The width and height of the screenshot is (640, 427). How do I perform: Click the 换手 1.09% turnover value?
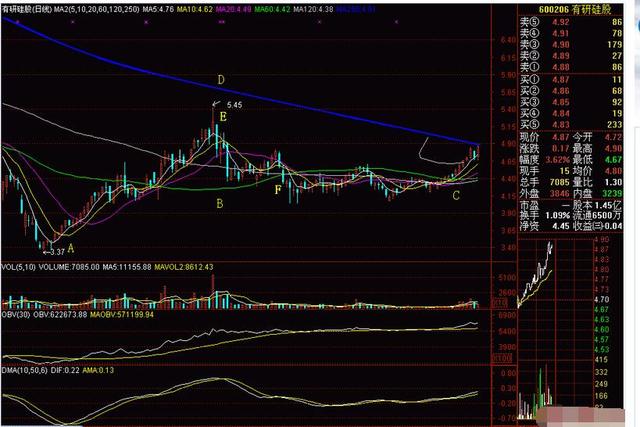pyautogui.click(x=544, y=215)
